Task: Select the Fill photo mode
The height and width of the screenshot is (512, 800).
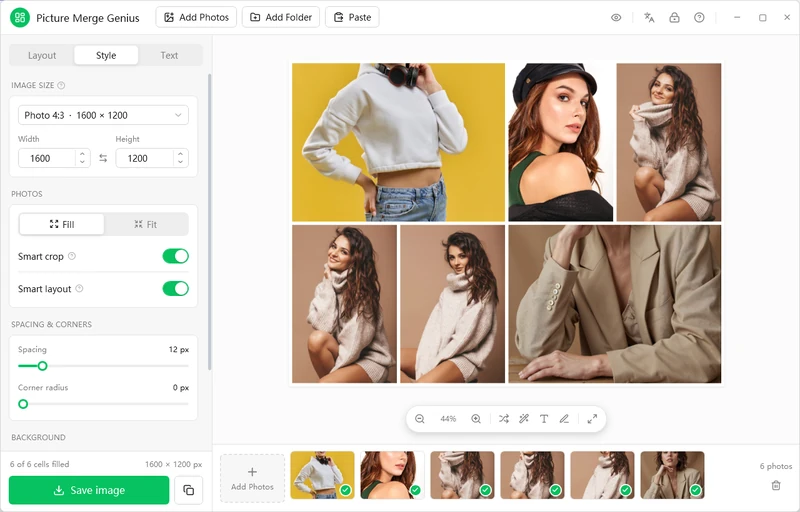Action: 62,224
